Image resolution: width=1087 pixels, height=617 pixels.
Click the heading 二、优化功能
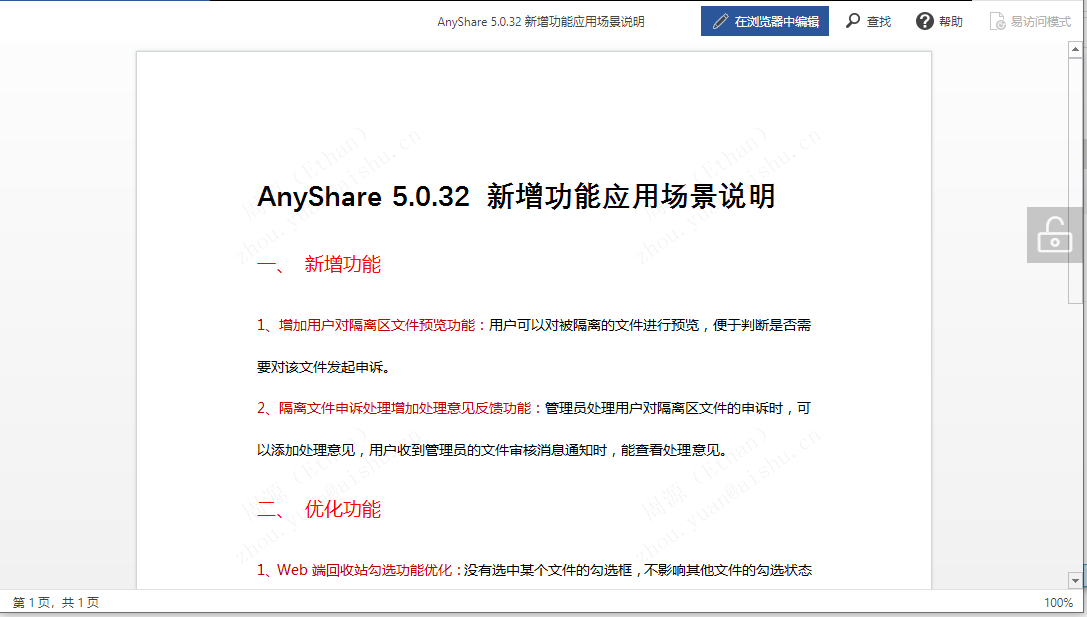(319, 510)
